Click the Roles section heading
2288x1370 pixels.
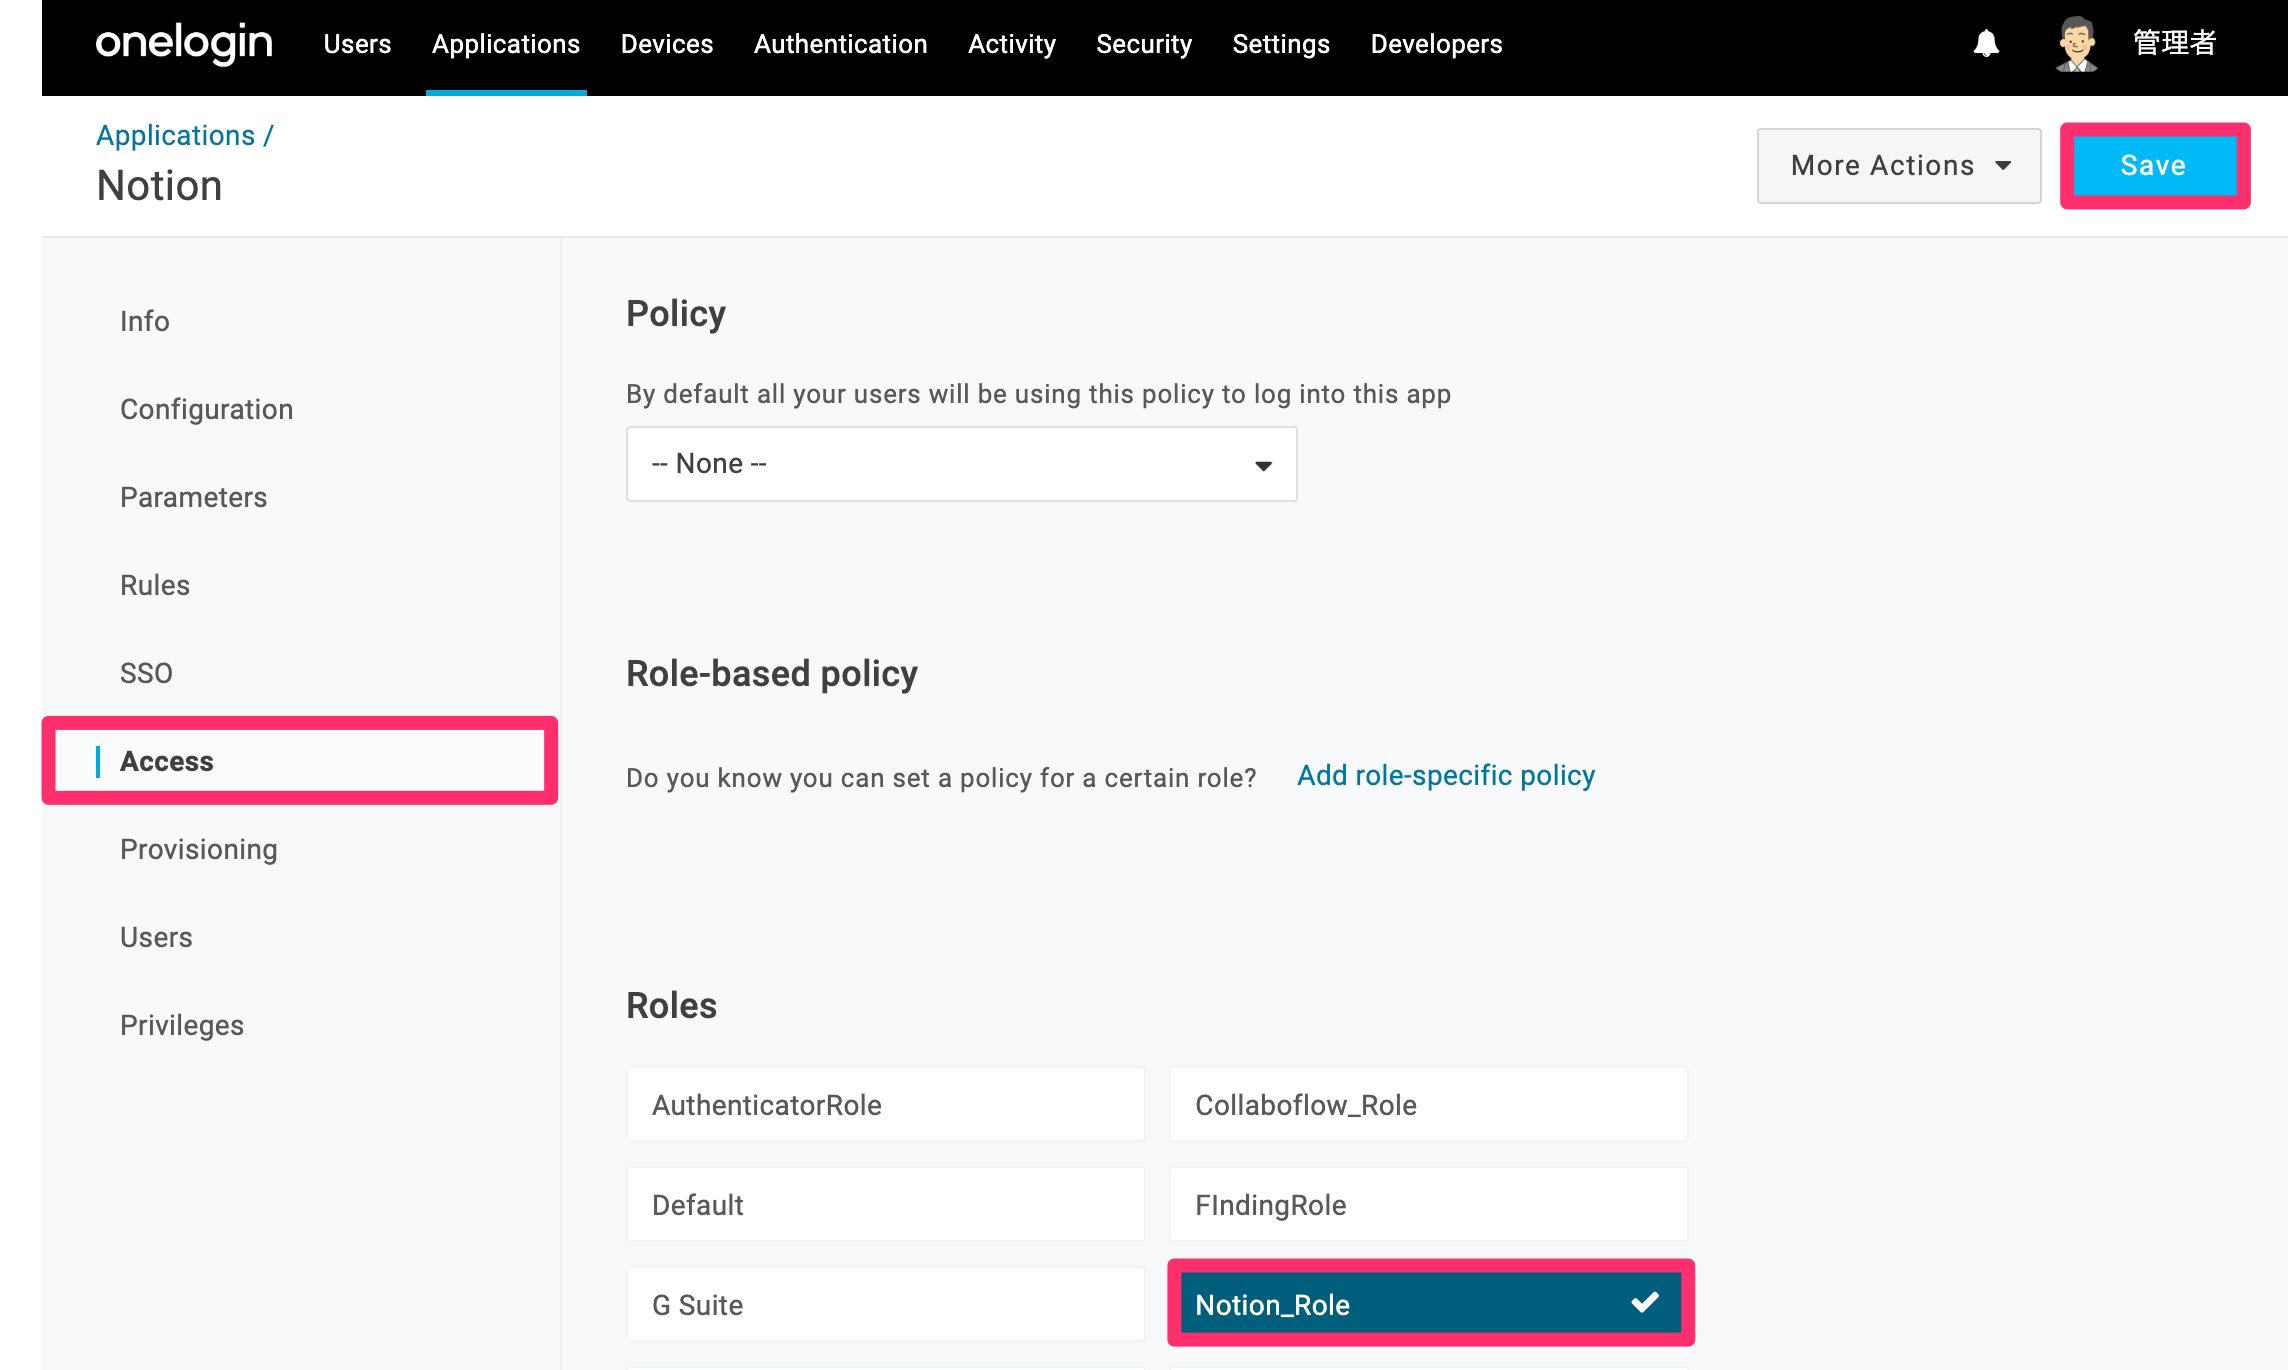pos(672,1005)
